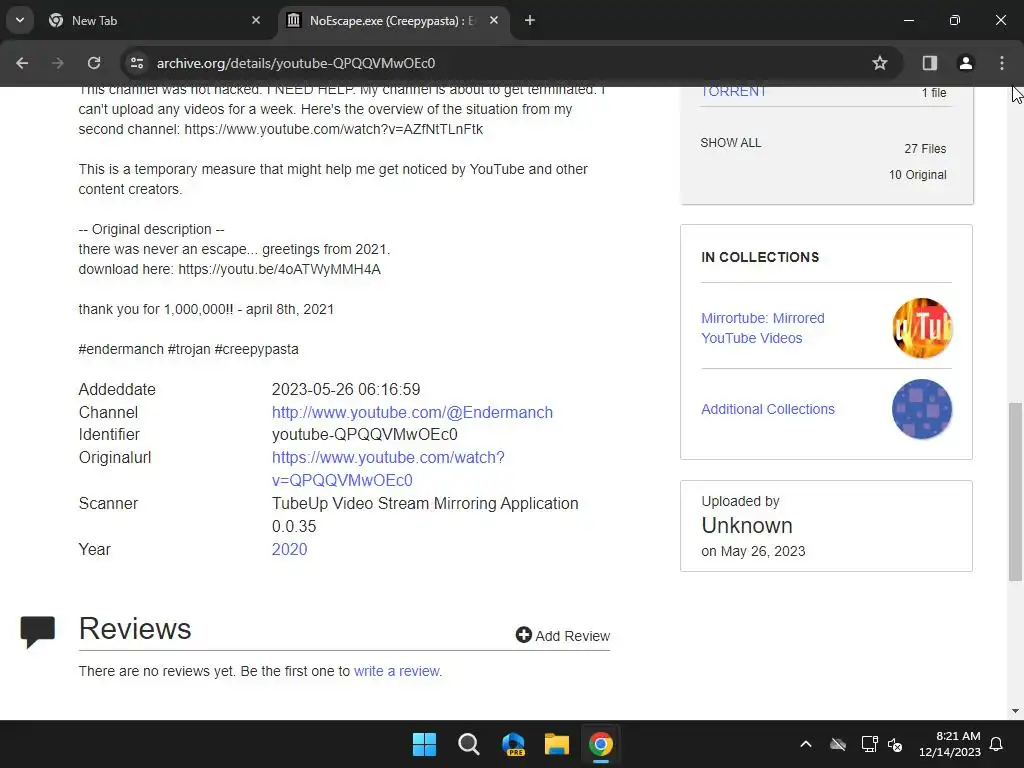Open Windows Start menu
The width and height of the screenshot is (1024, 768).
click(x=424, y=744)
